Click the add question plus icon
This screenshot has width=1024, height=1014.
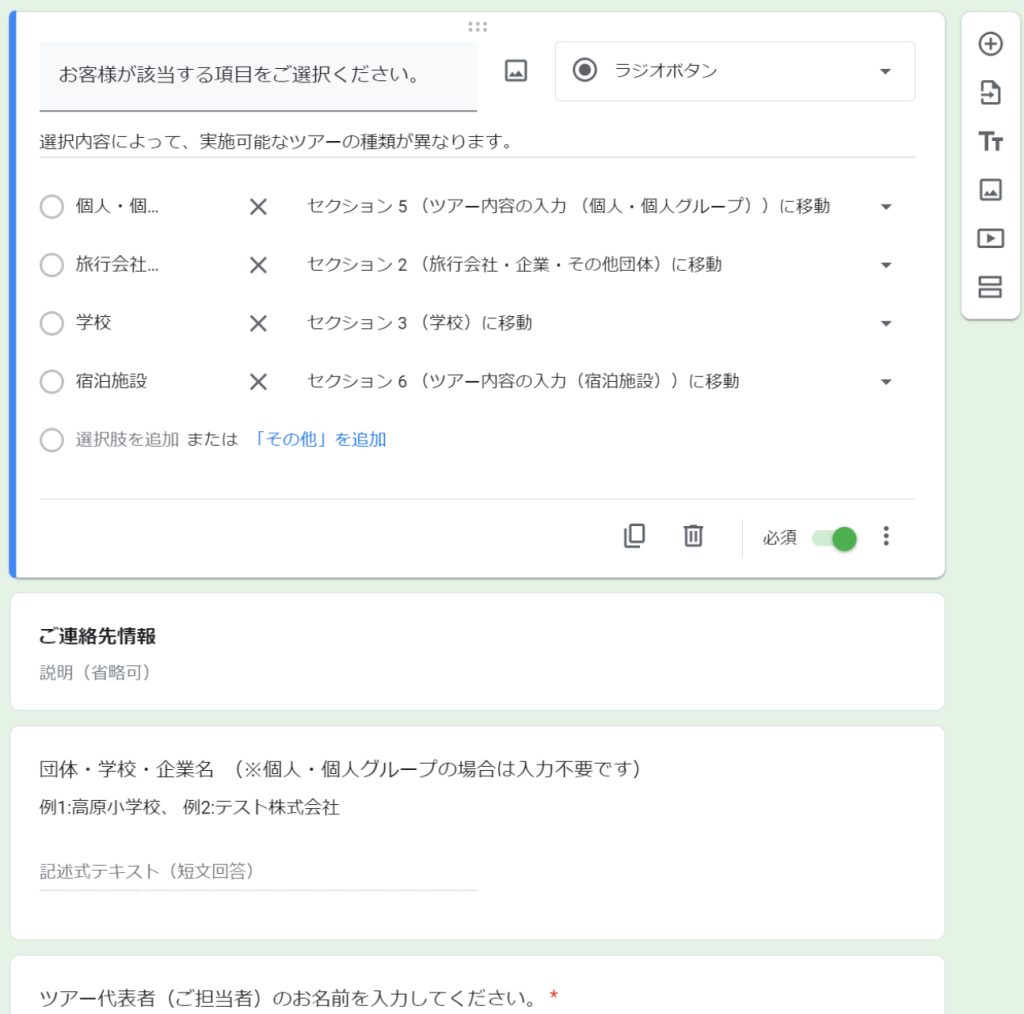990,44
